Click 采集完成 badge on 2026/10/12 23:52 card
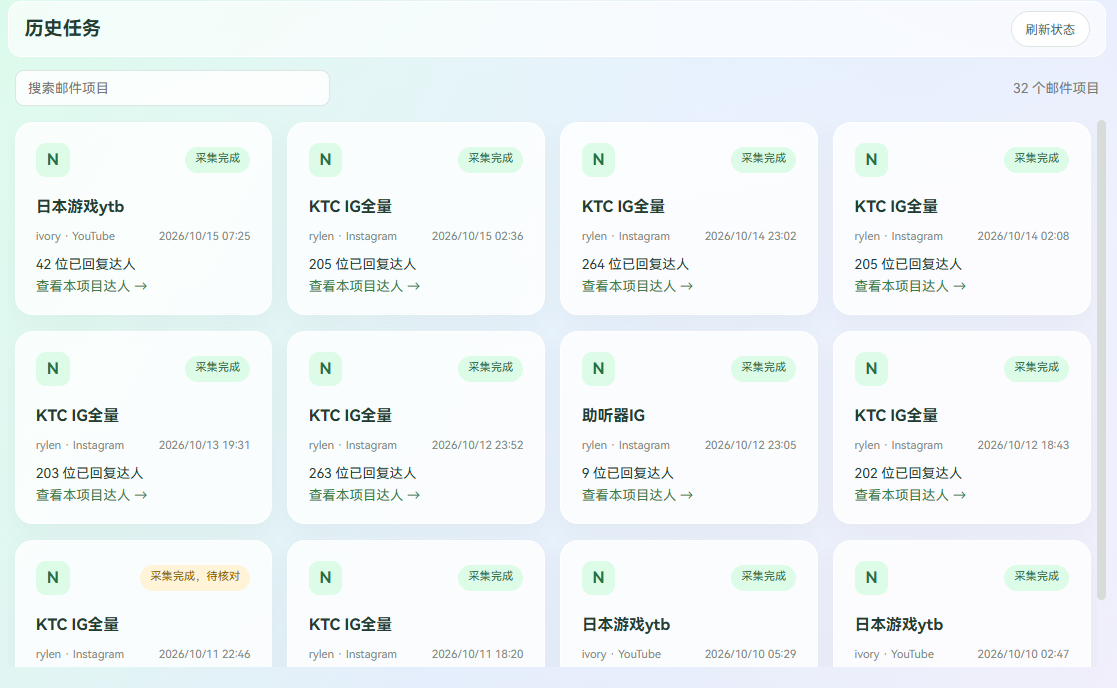The width and height of the screenshot is (1117, 688). click(x=490, y=368)
